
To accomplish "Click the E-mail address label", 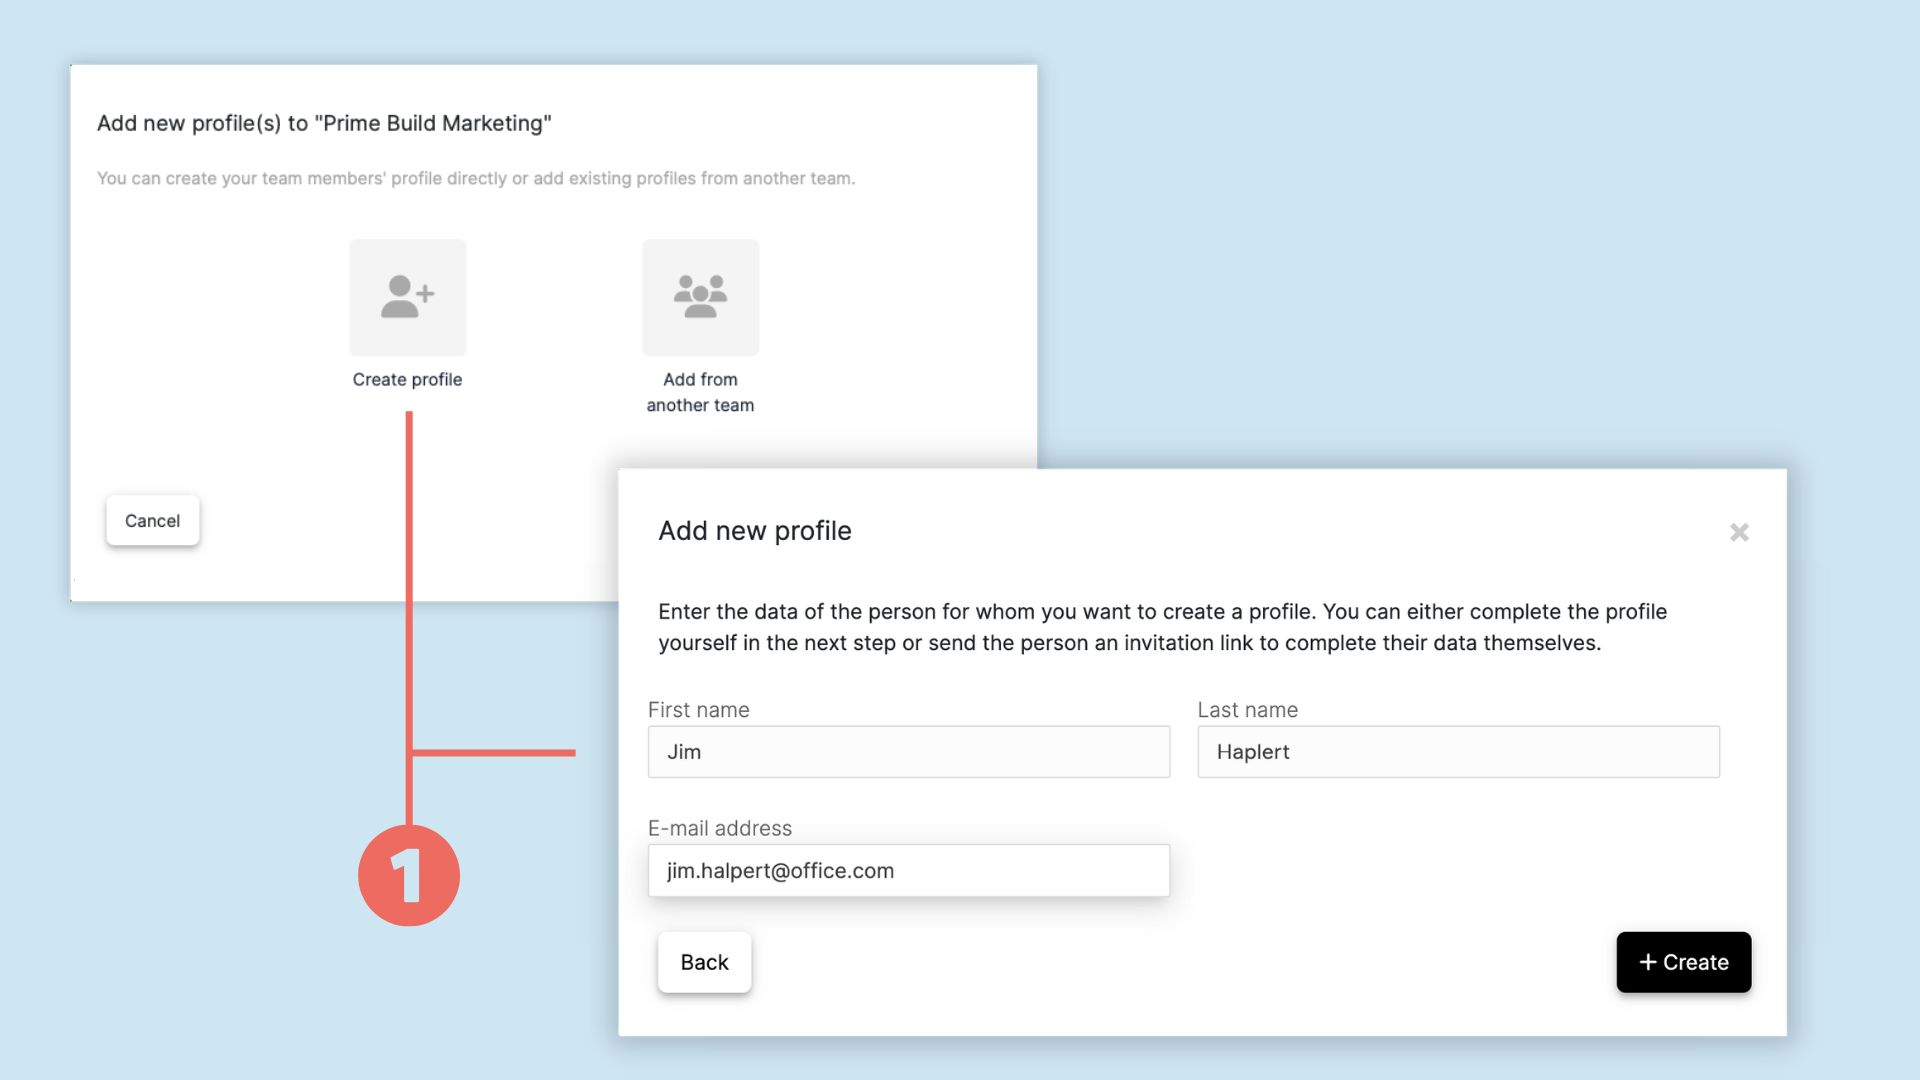I will pyautogui.click(x=719, y=828).
